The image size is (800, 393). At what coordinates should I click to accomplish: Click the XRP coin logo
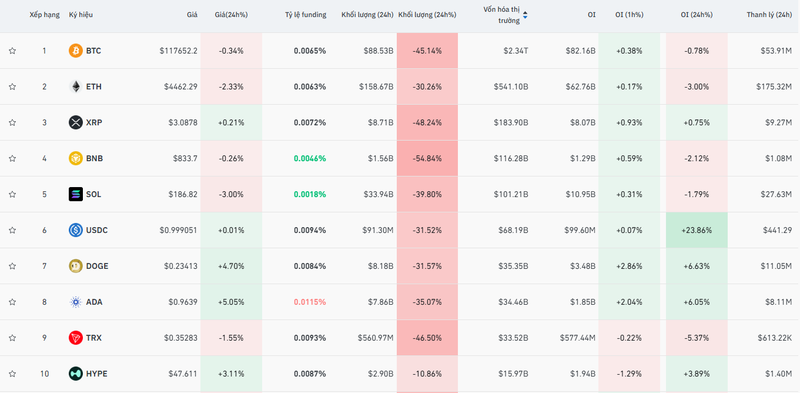[76, 122]
